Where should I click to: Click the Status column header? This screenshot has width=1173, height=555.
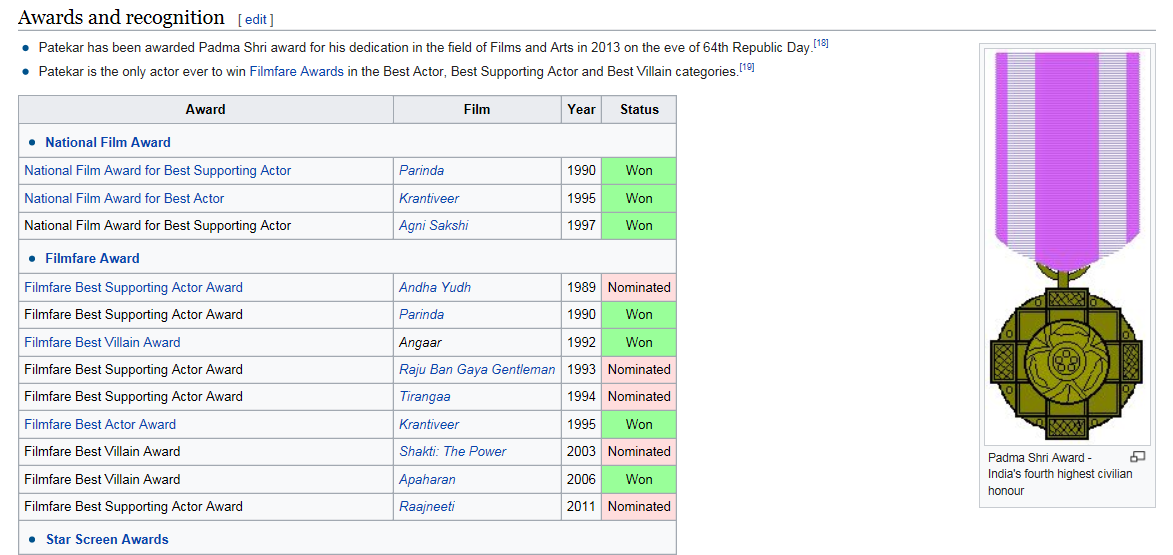640,109
